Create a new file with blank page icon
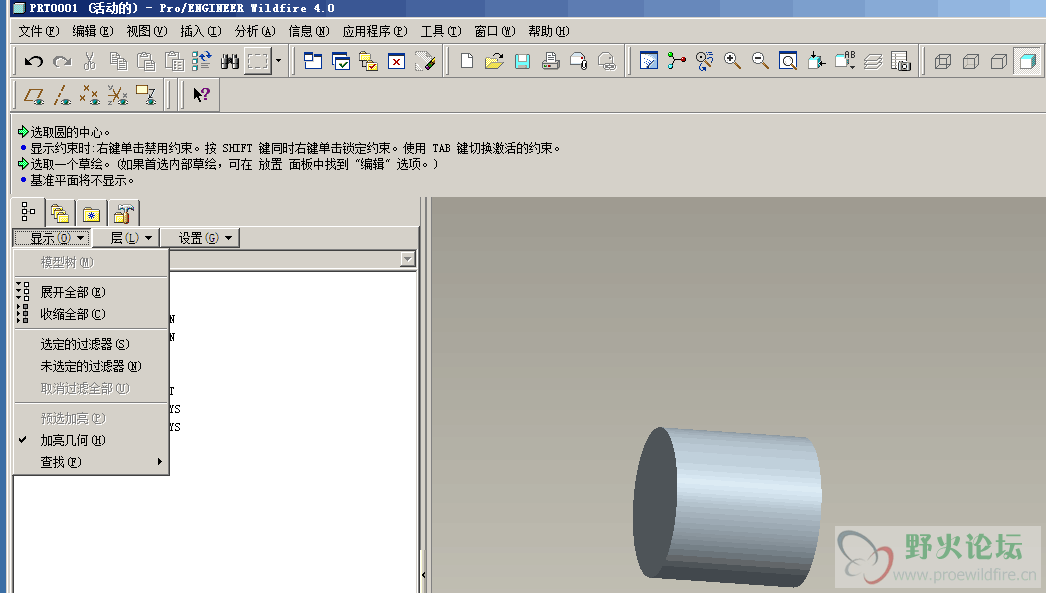 467,62
